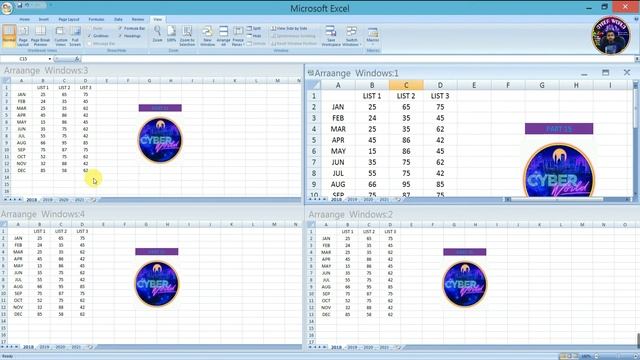Select row 5 header in Windows:1
The image size is (640, 360).
click(x=313, y=140)
